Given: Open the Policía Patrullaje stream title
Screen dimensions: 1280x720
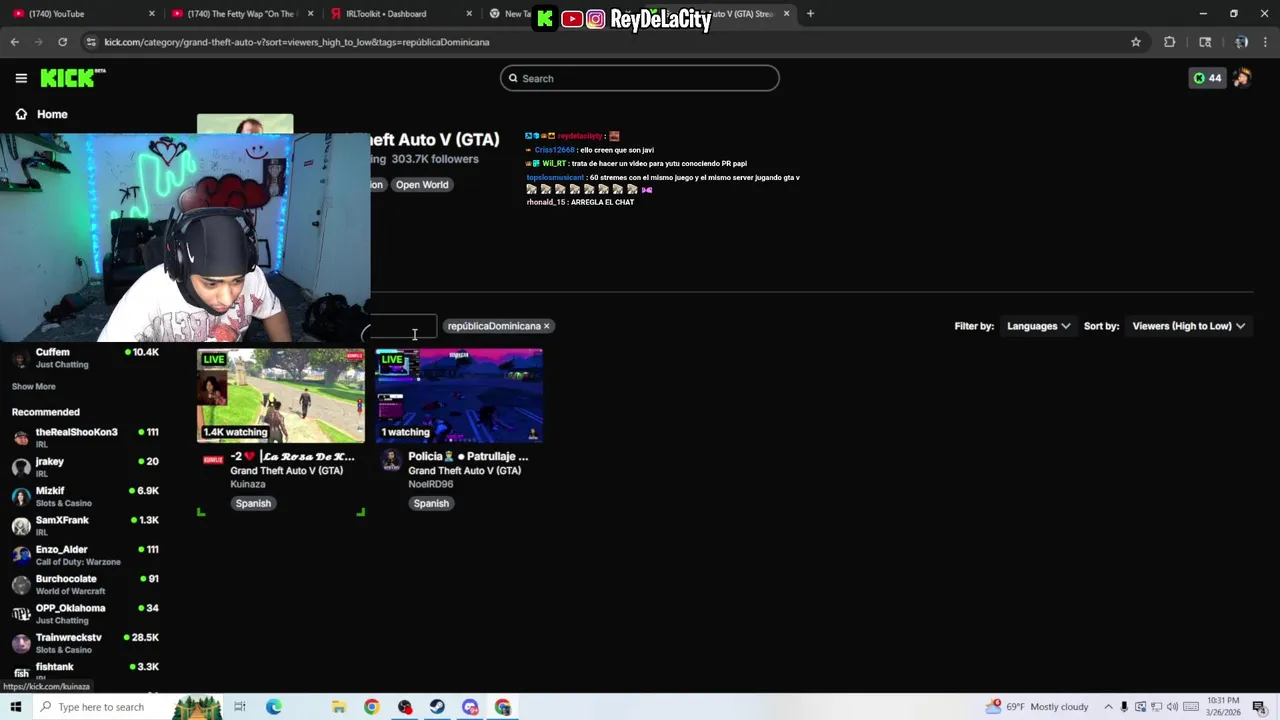Looking at the screenshot, I should [x=468, y=456].
